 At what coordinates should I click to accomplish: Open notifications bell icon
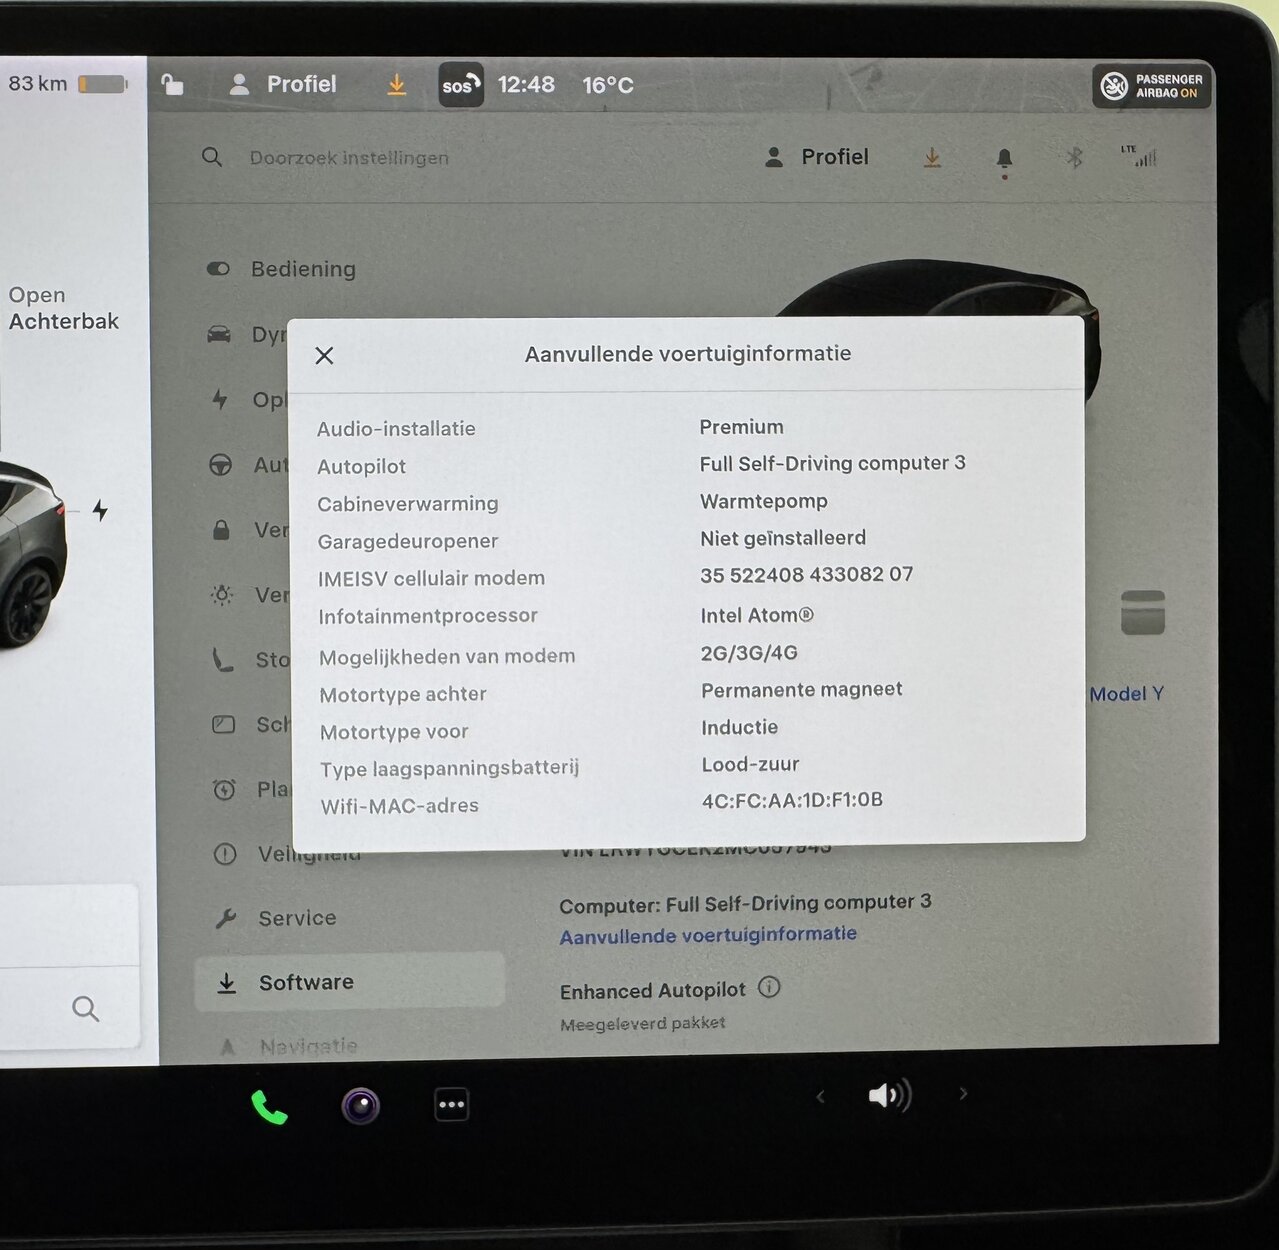pyautogui.click(x=1004, y=158)
